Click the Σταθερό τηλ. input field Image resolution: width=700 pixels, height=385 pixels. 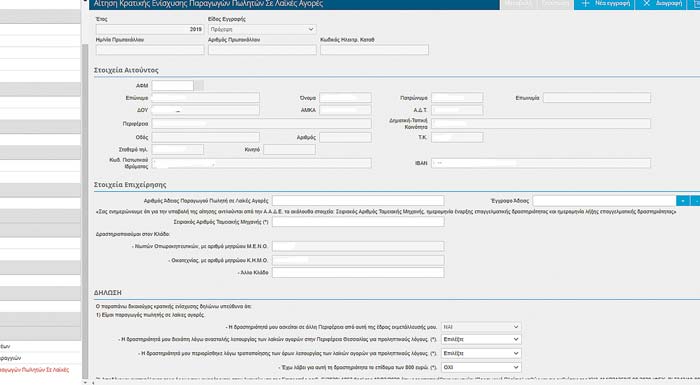[x=177, y=150]
